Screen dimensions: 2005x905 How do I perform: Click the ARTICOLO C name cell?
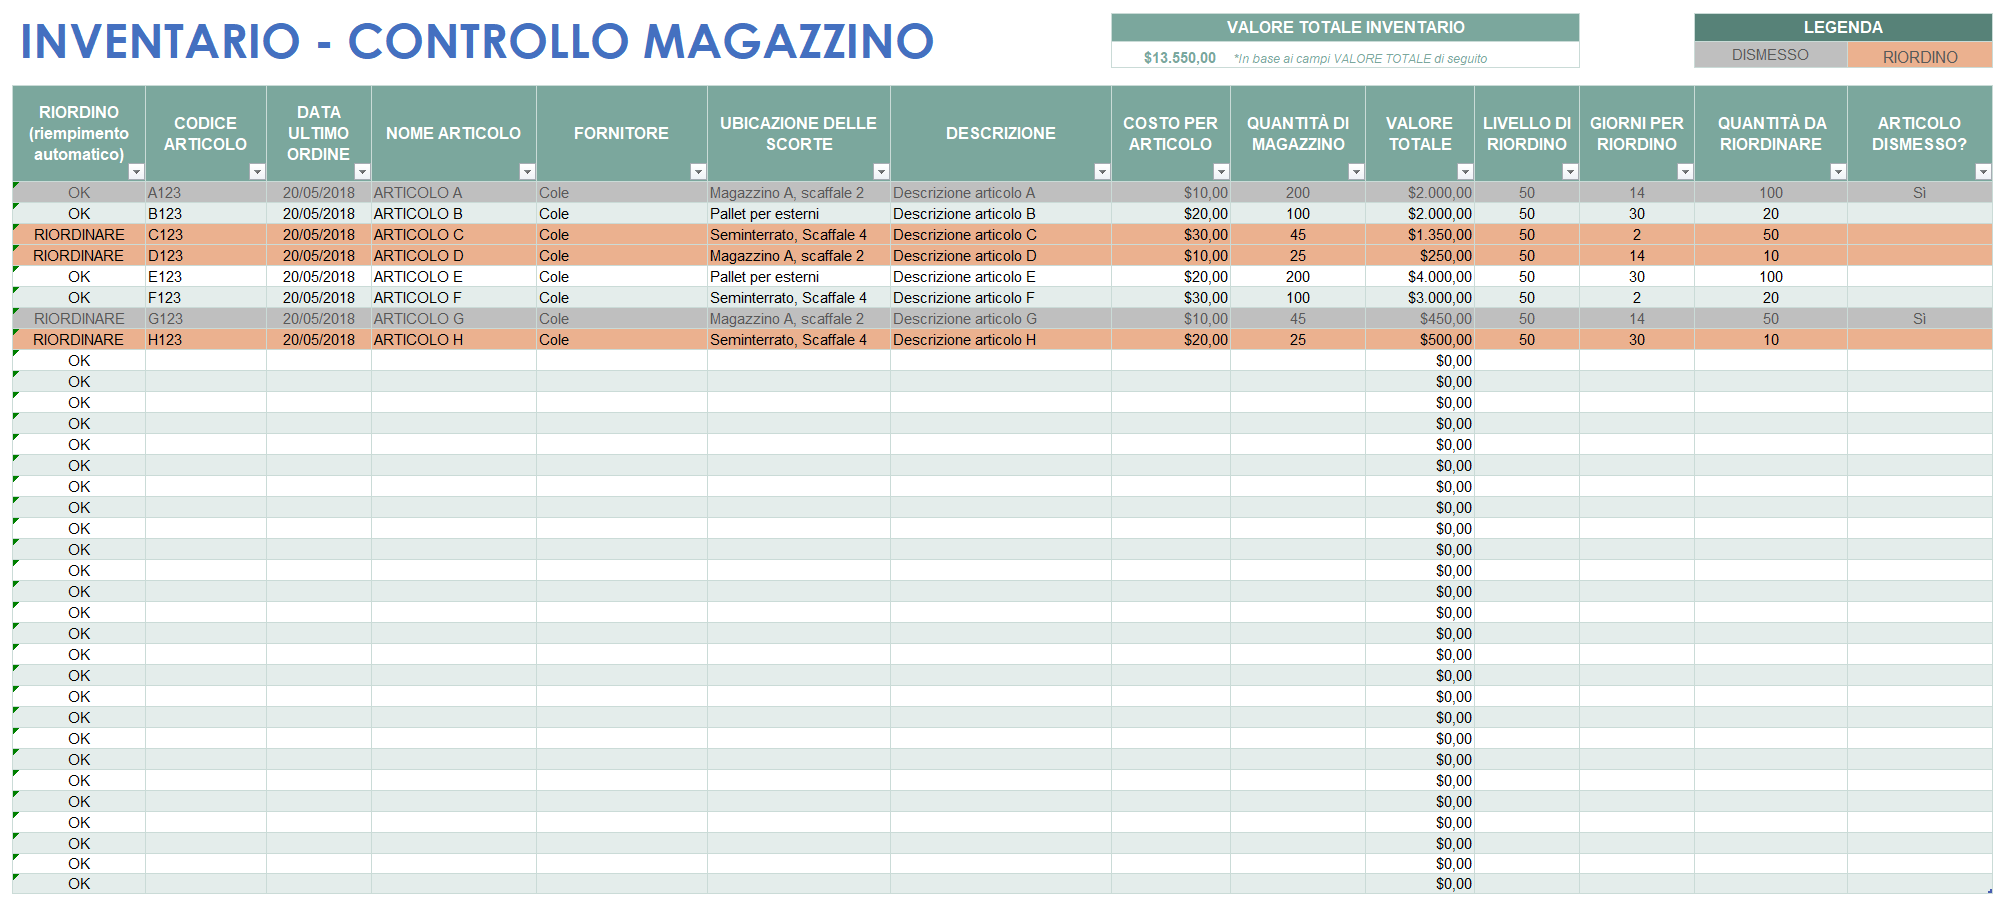[x=453, y=234]
